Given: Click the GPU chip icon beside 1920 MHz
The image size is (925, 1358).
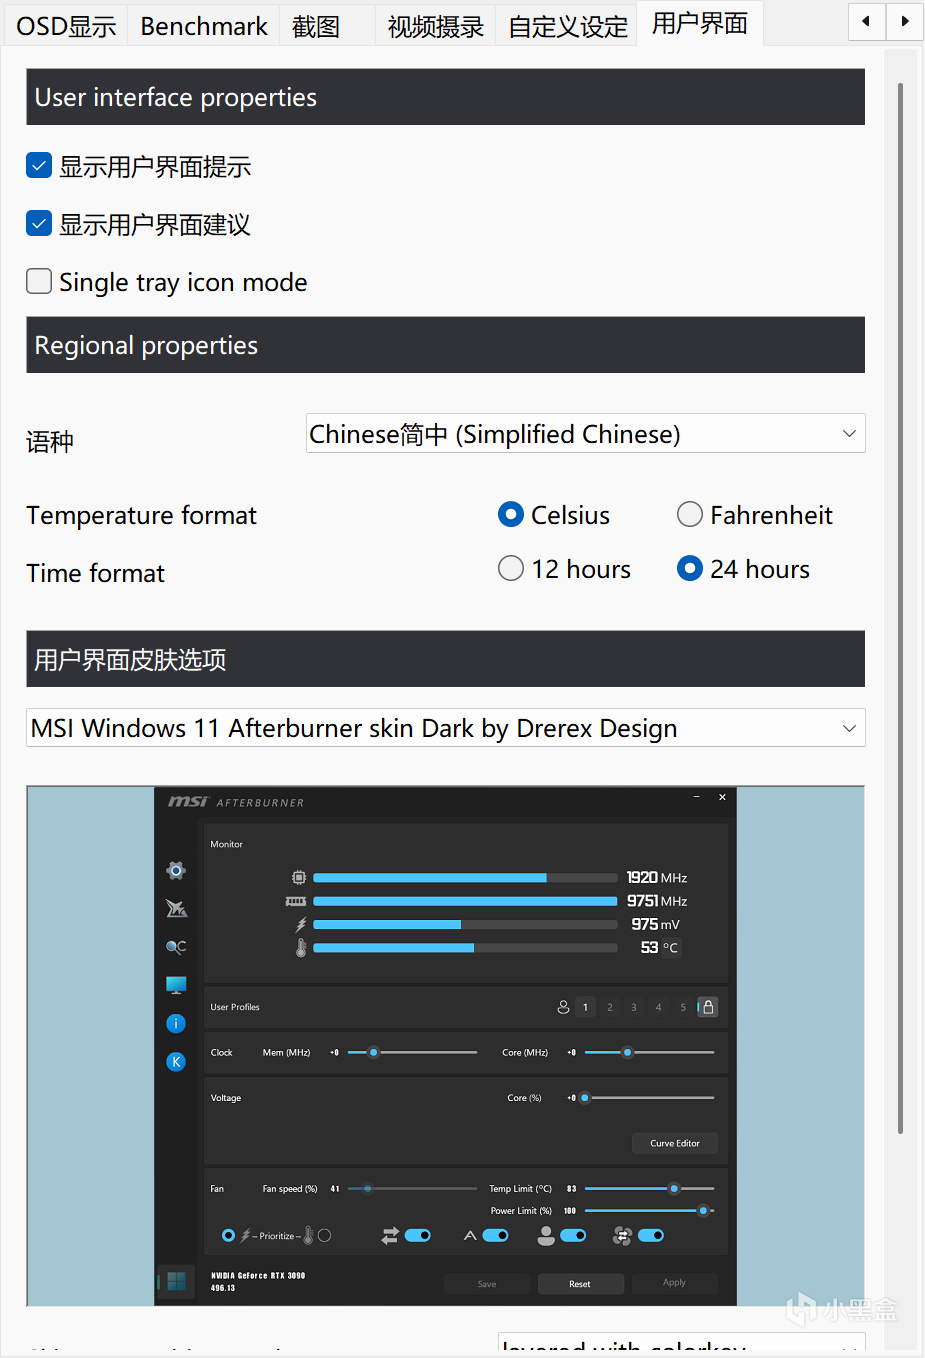Looking at the screenshot, I should coord(299,877).
